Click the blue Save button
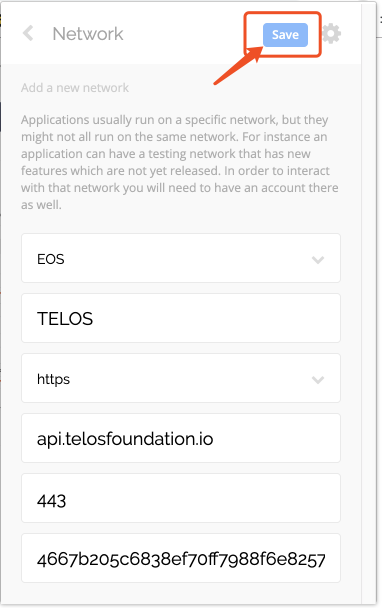Screen dimensions: 382x608 pyautogui.click(x=285, y=35)
